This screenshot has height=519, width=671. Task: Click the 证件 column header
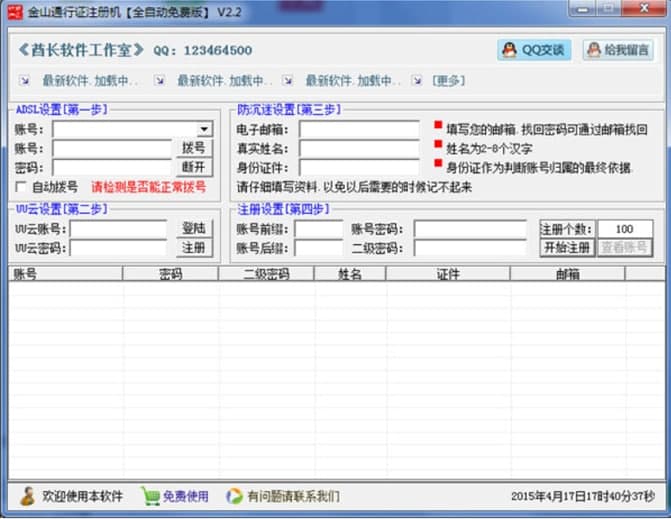coord(448,274)
